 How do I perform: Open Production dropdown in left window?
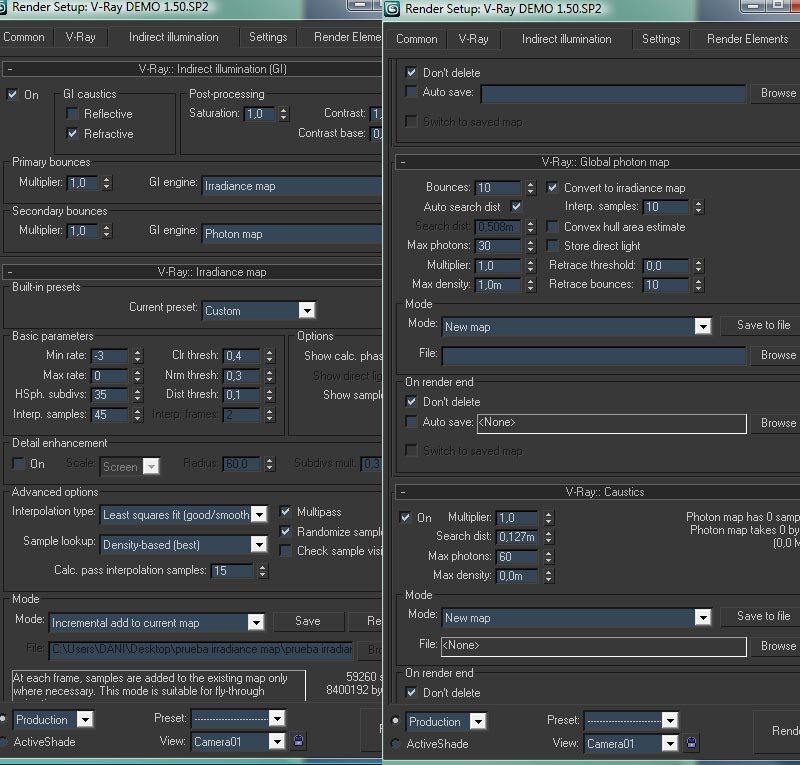tap(53, 720)
